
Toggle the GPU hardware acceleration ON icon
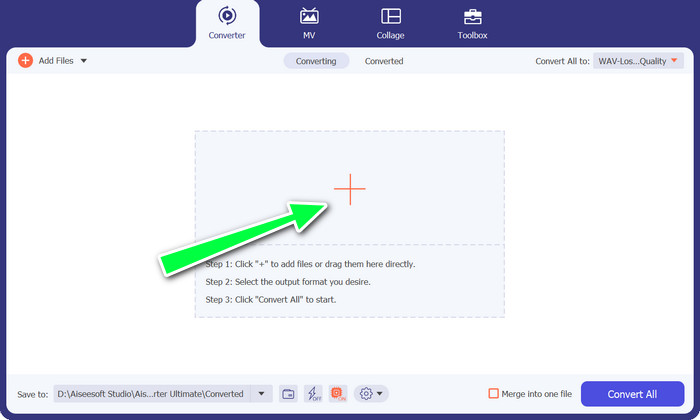pyautogui.click(x=338, y=394)
